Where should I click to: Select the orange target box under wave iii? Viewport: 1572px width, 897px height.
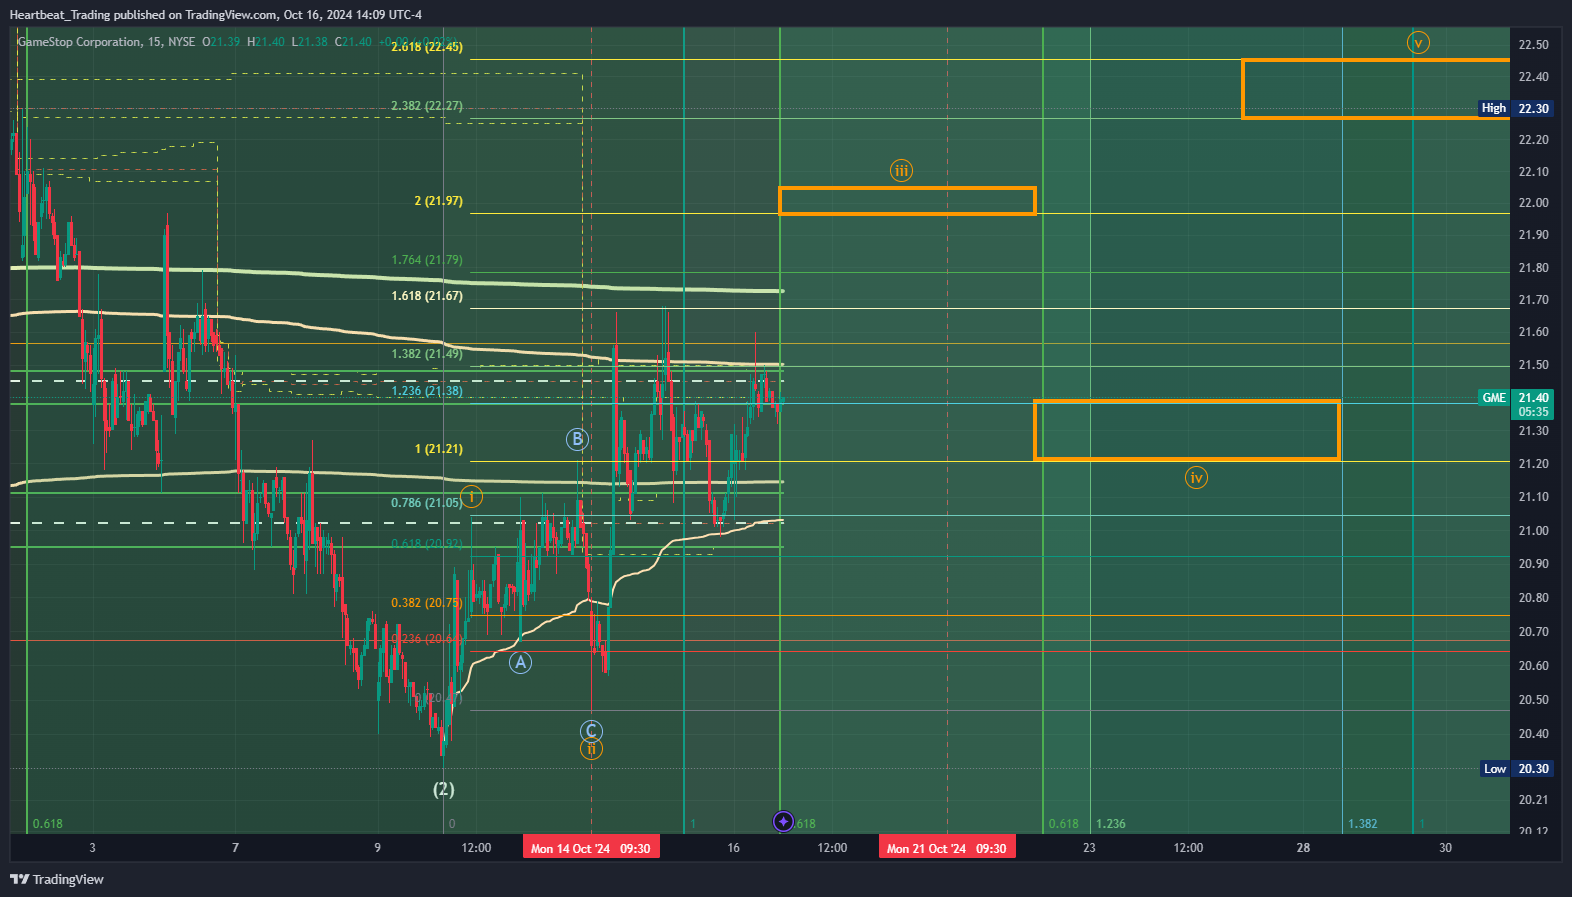coord(907,201)
